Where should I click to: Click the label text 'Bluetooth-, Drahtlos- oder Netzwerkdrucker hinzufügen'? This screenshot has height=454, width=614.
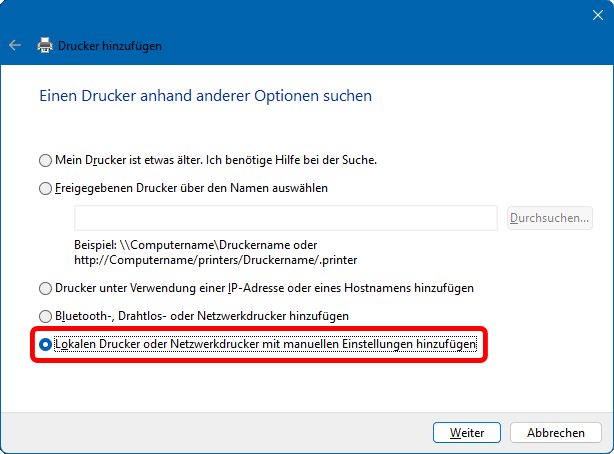click(201, 316)
